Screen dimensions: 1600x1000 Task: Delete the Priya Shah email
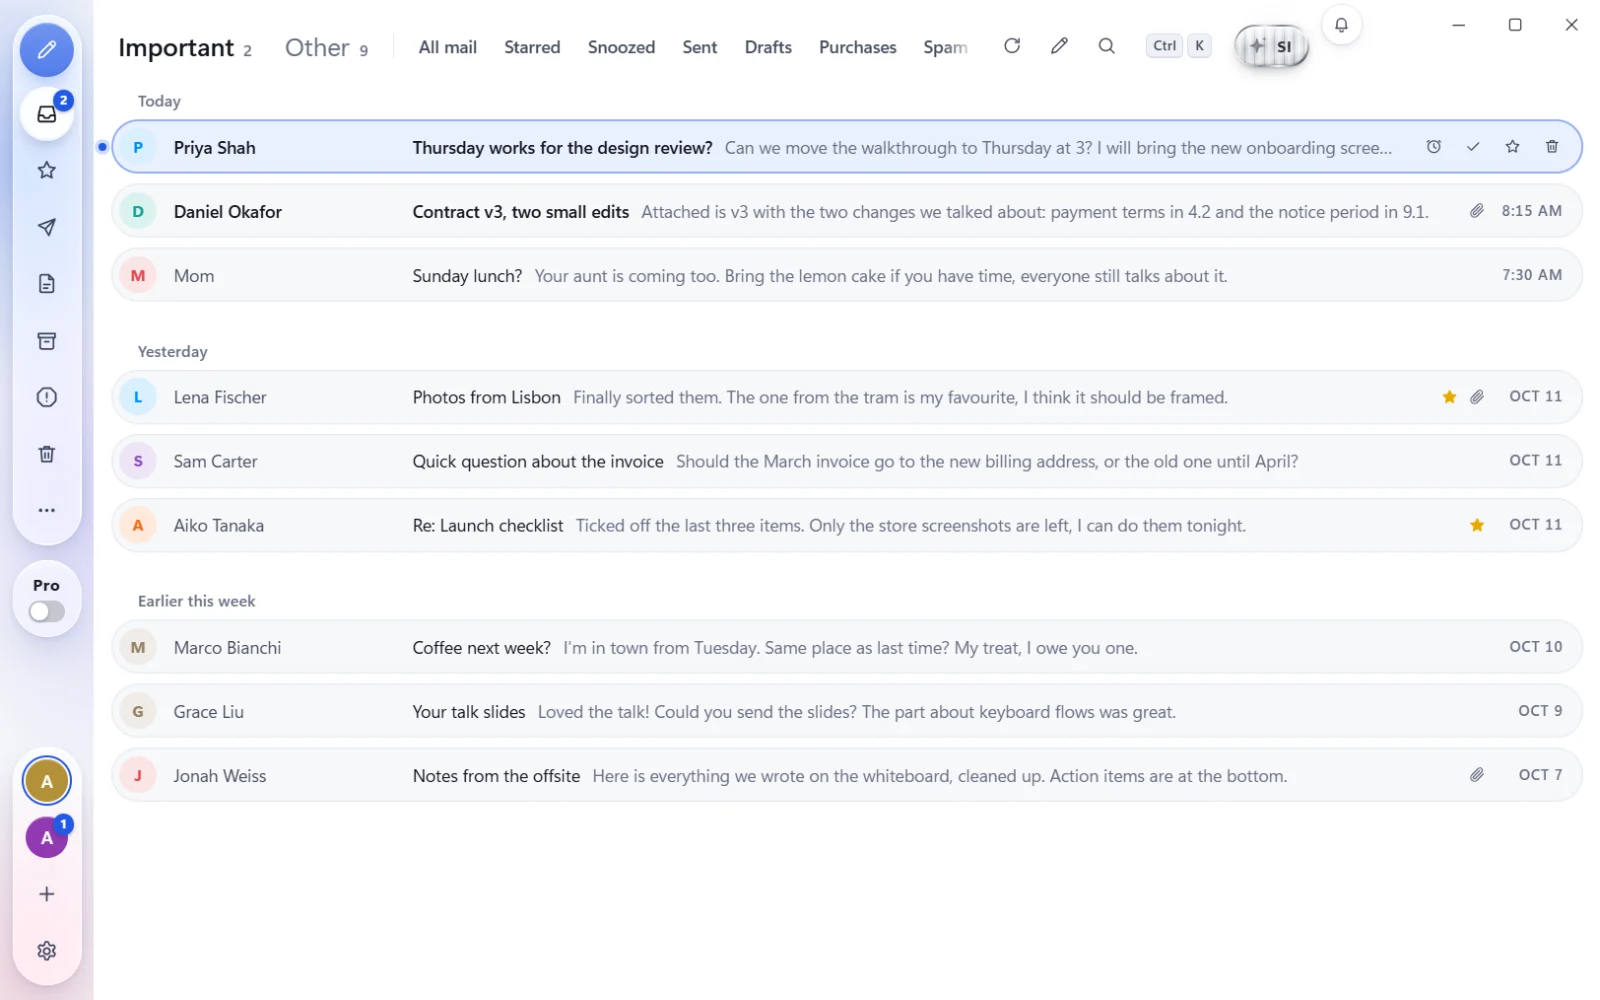tap(1552, 147)
